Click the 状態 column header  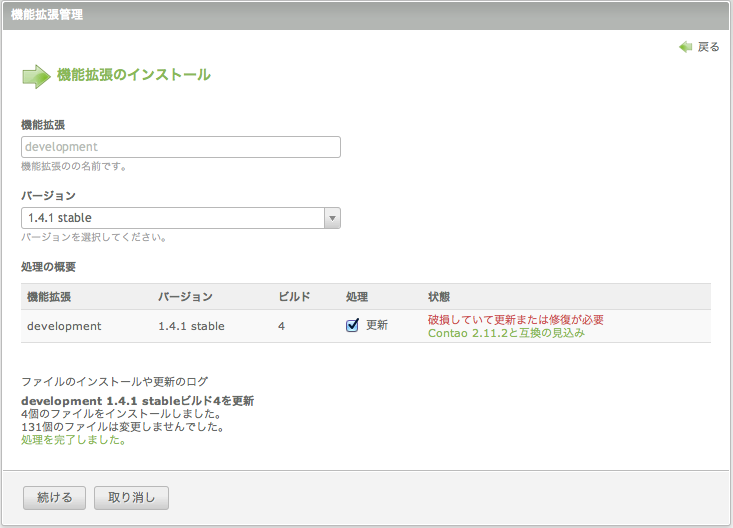(438, 297)
